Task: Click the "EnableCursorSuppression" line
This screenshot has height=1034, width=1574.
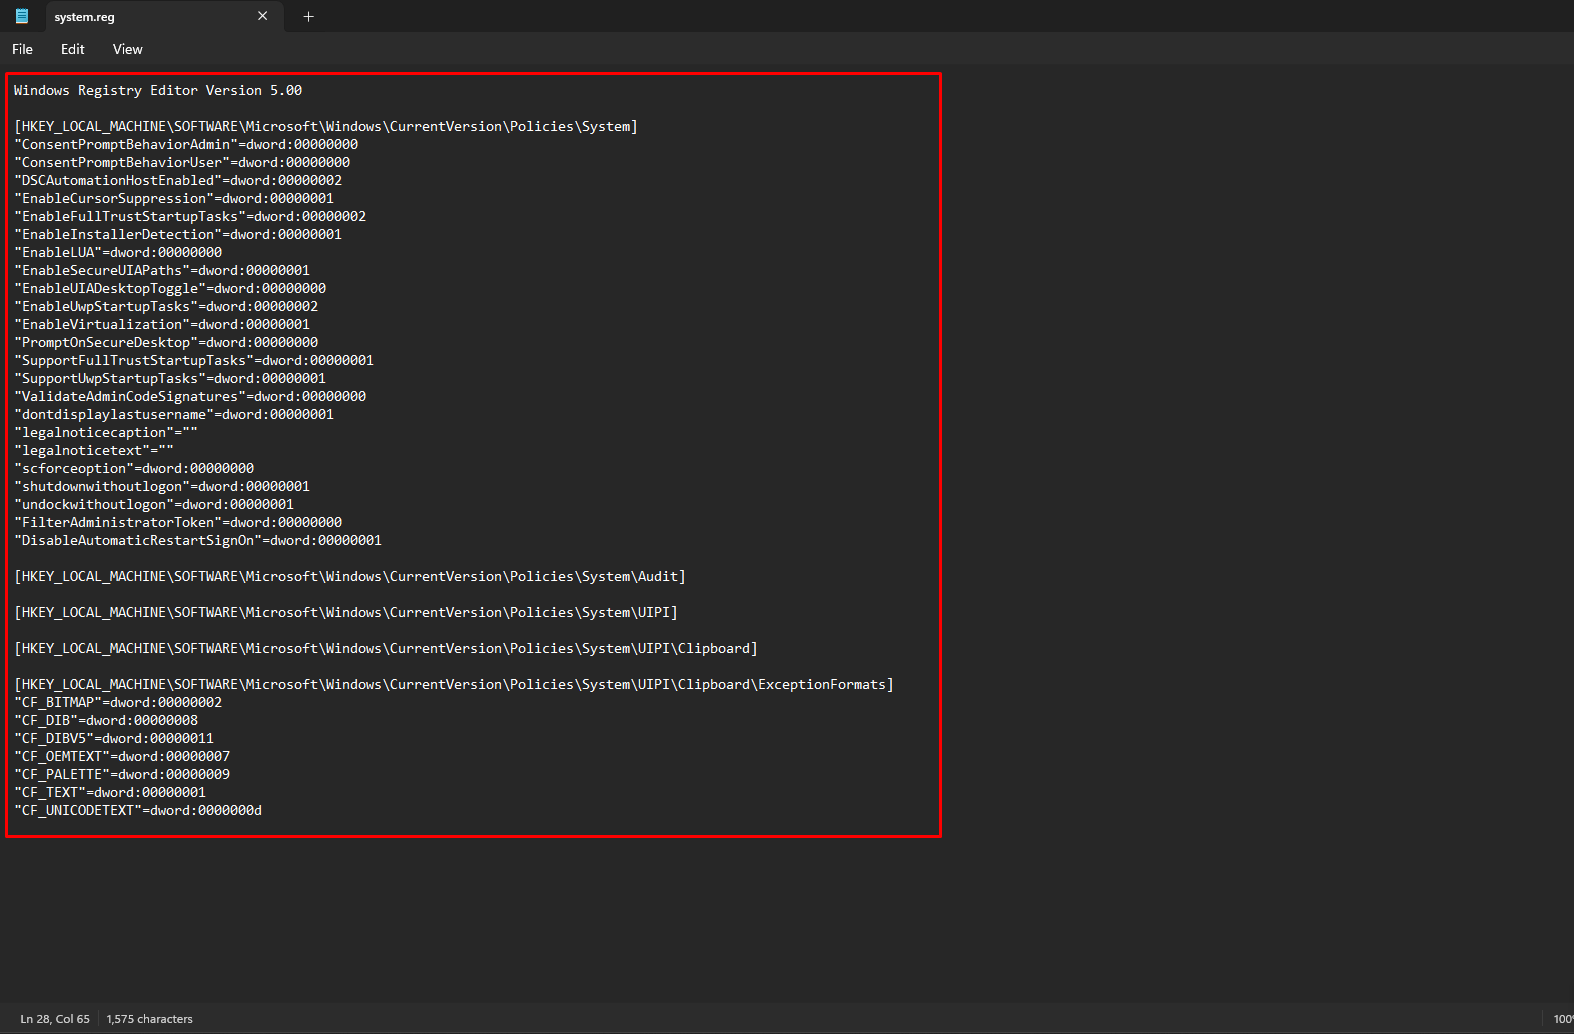Action: pos(174,198)
